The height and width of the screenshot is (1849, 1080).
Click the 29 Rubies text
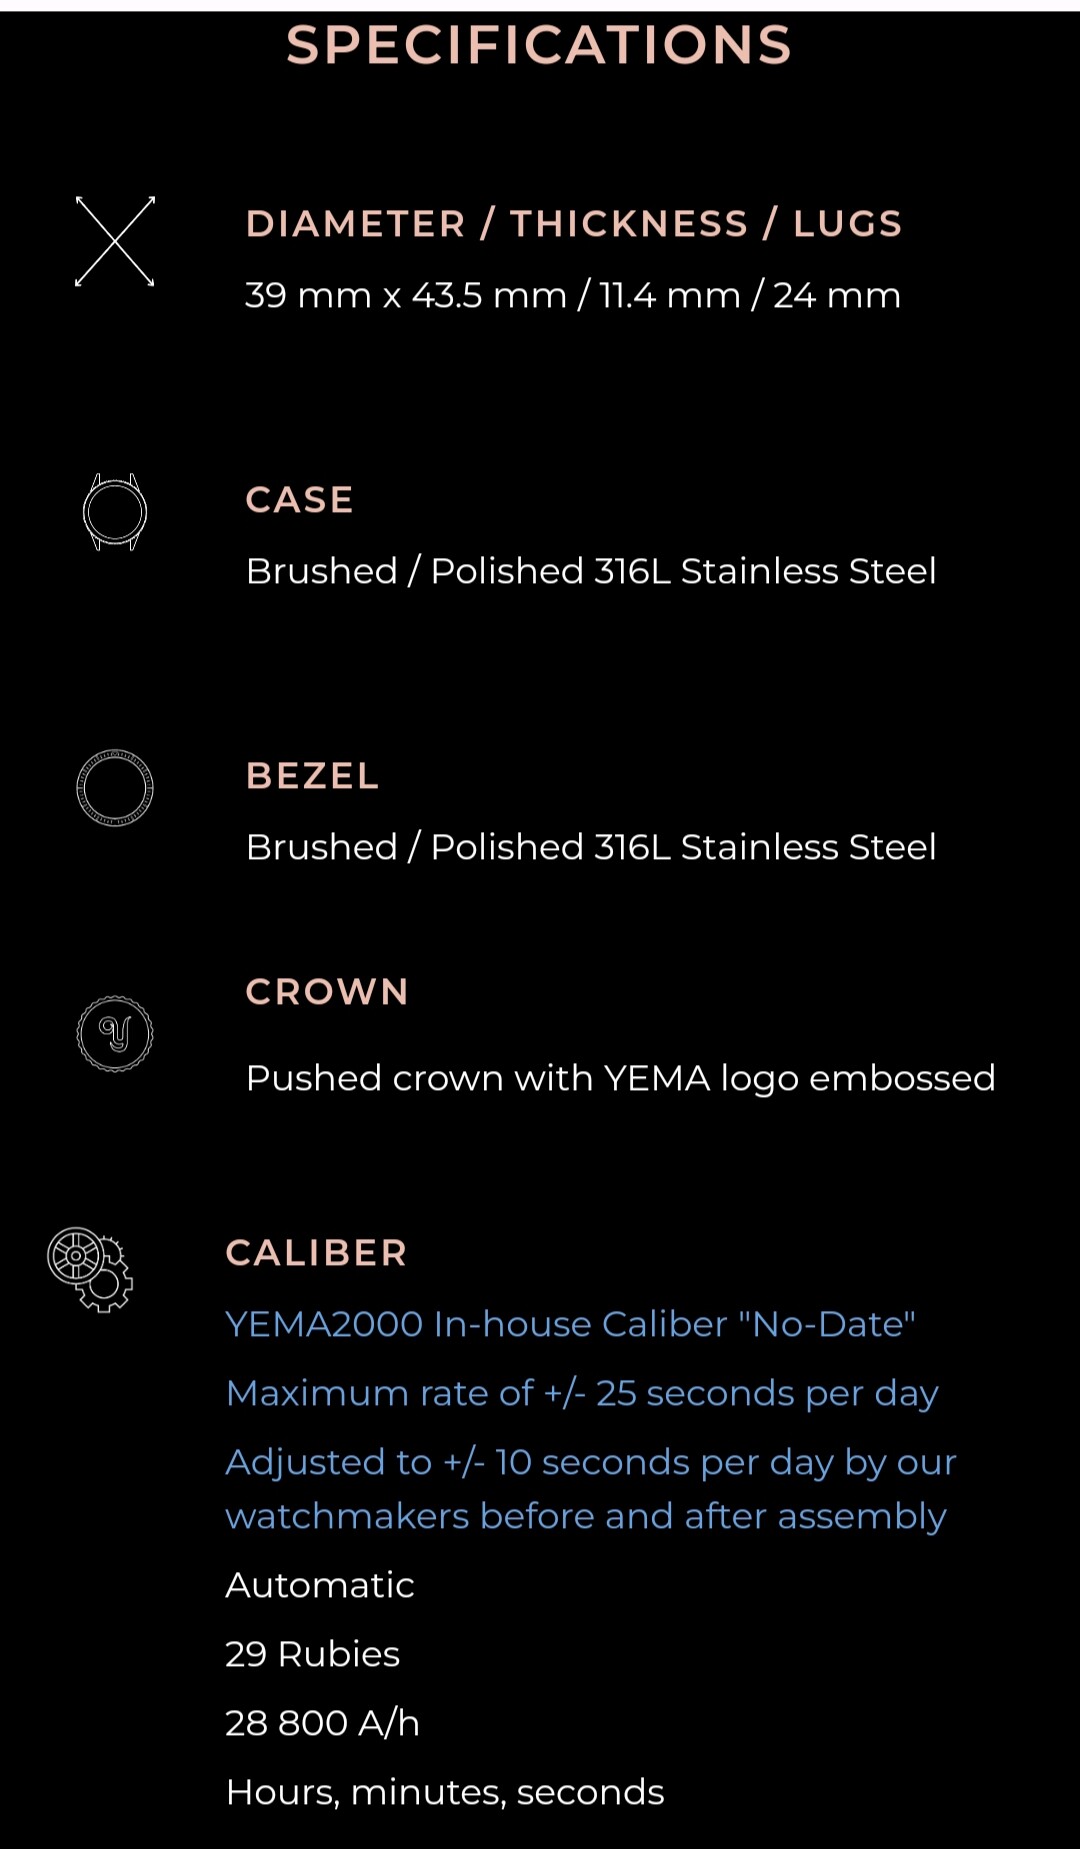point(312,1654)
